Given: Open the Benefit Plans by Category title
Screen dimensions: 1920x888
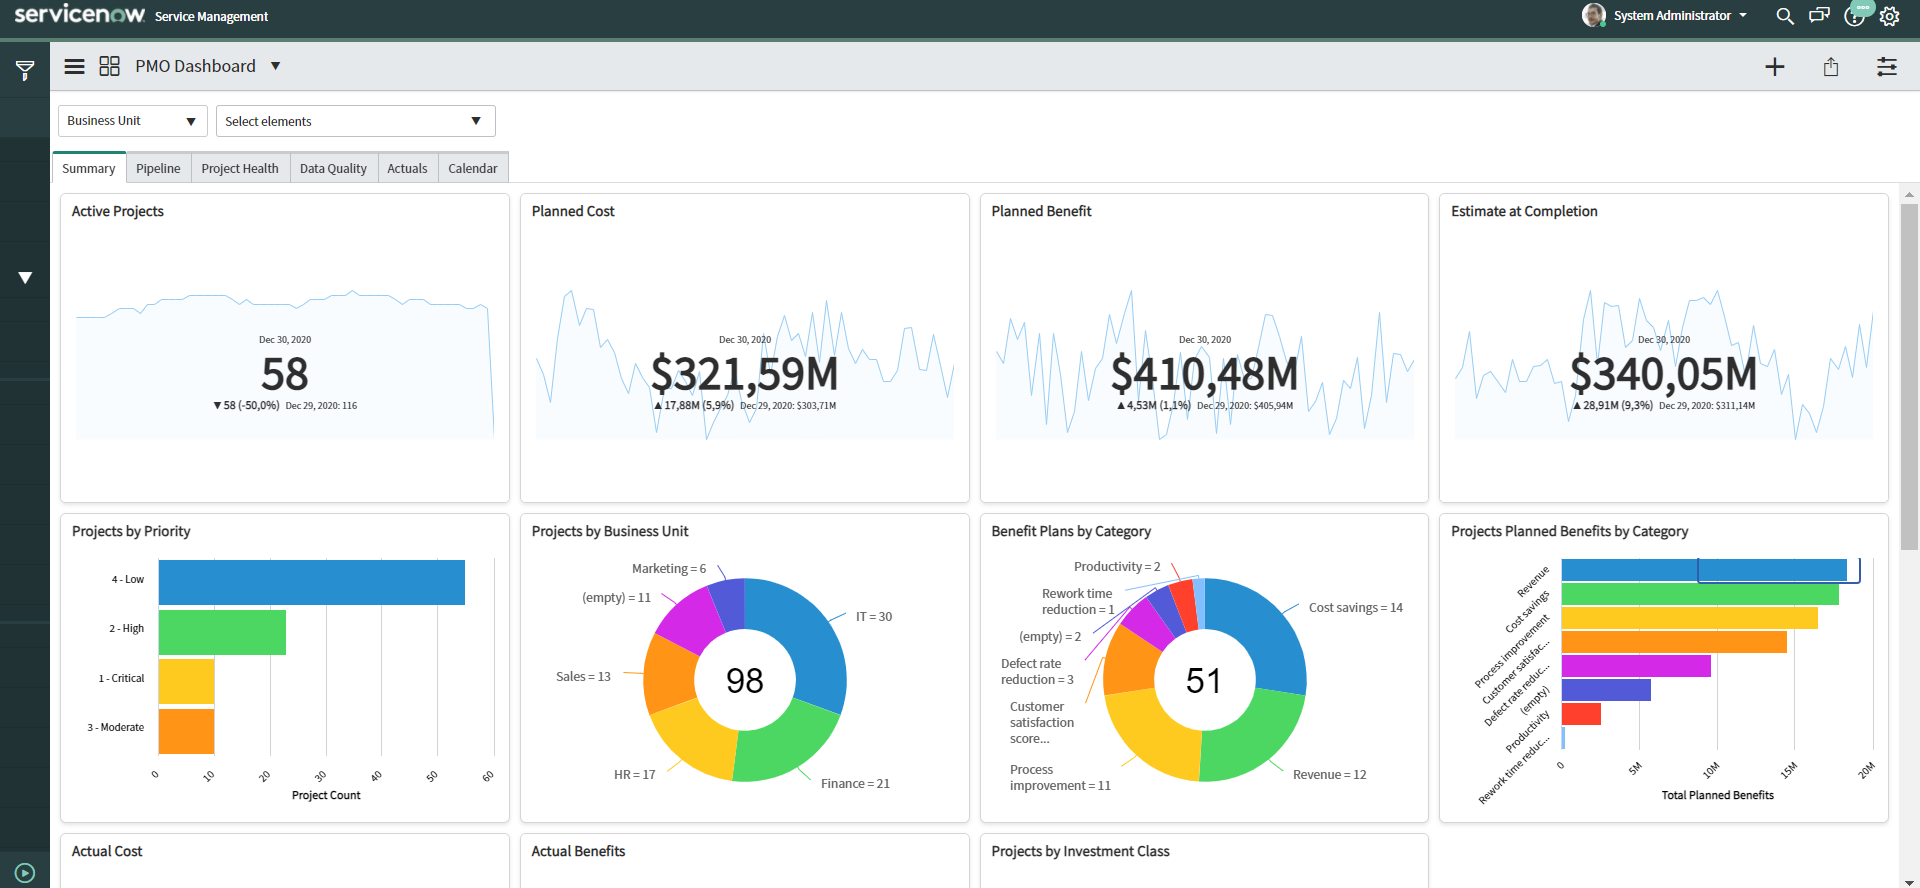Looking at the screenshot, I should 1071,531.
